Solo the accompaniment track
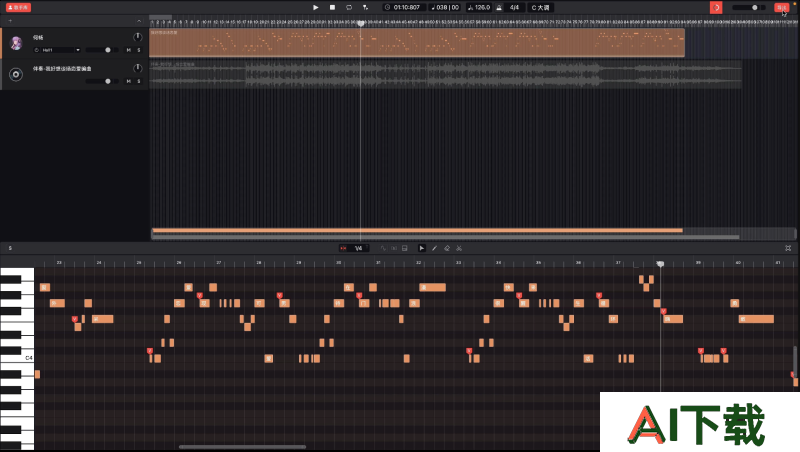Image resolution: width=800 pixels, height=452 pixels. [139, 81]
